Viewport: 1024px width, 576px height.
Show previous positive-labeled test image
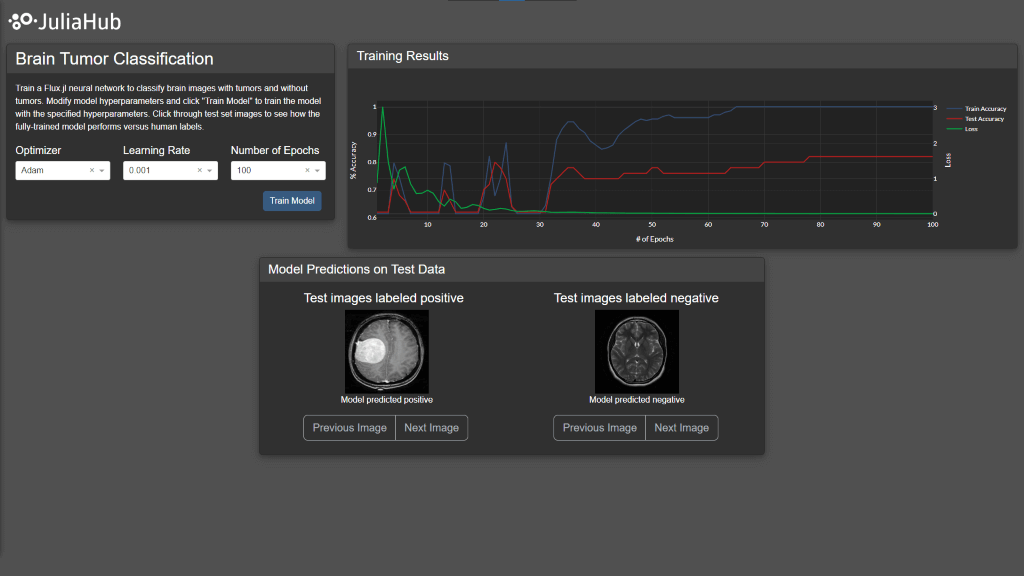(349, 428)
